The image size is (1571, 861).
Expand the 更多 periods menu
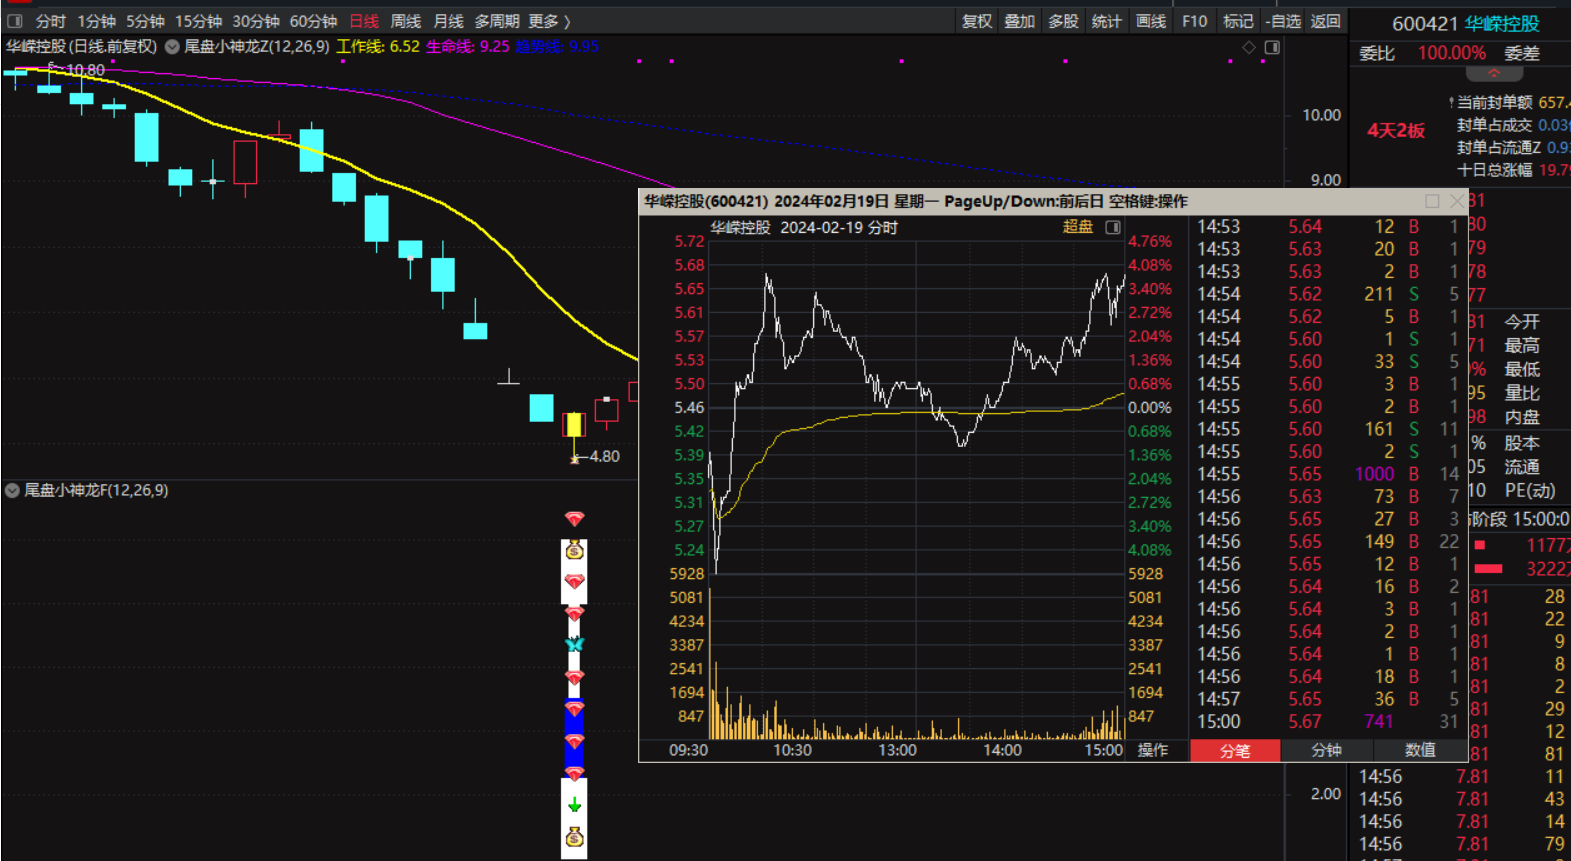pos(549,21)
